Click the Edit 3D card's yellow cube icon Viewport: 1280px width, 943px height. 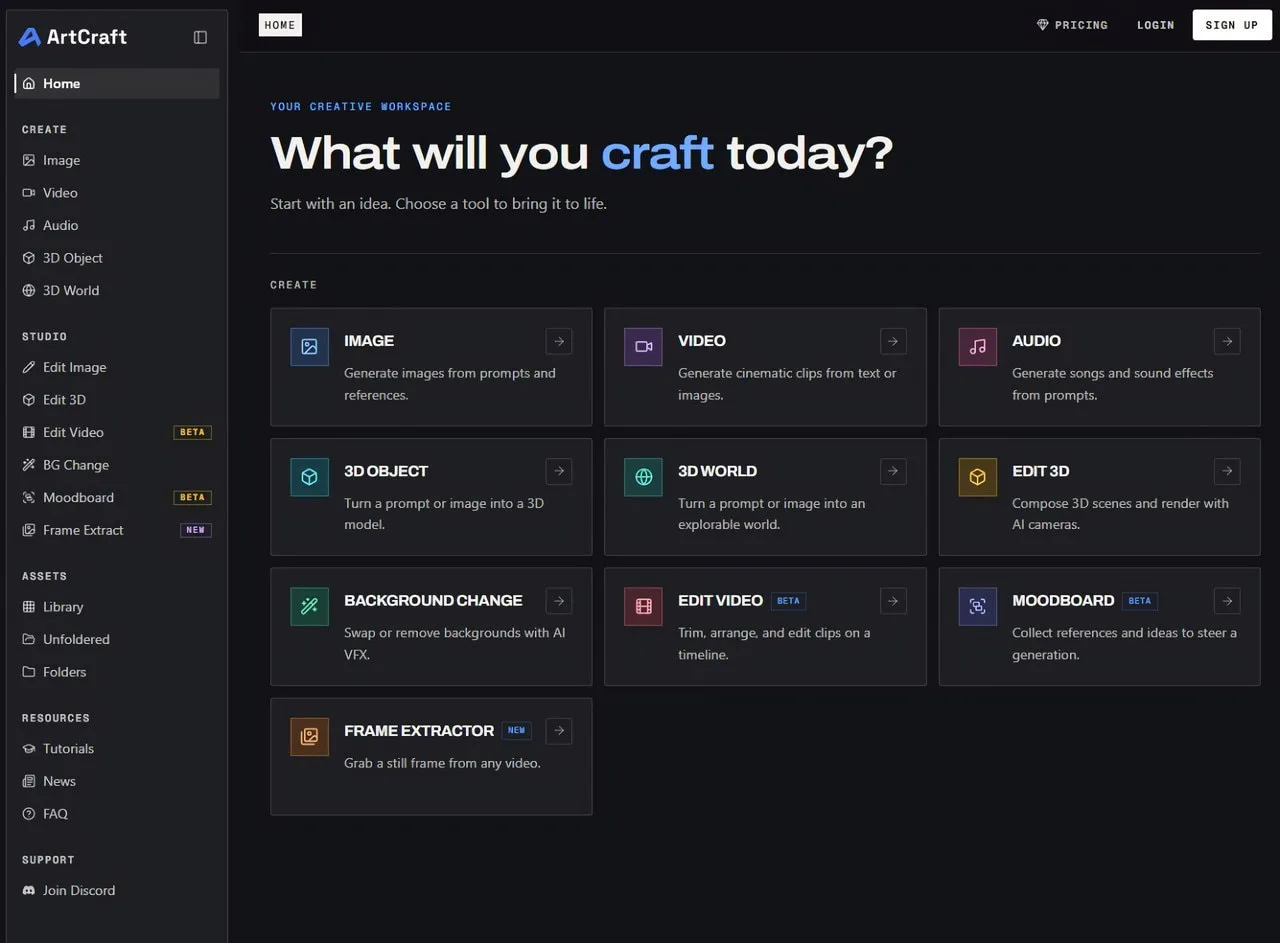coord(977,477)
